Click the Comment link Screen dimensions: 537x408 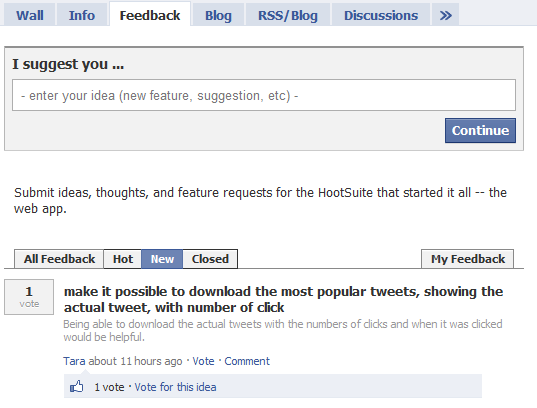click(x=247, y=361)
